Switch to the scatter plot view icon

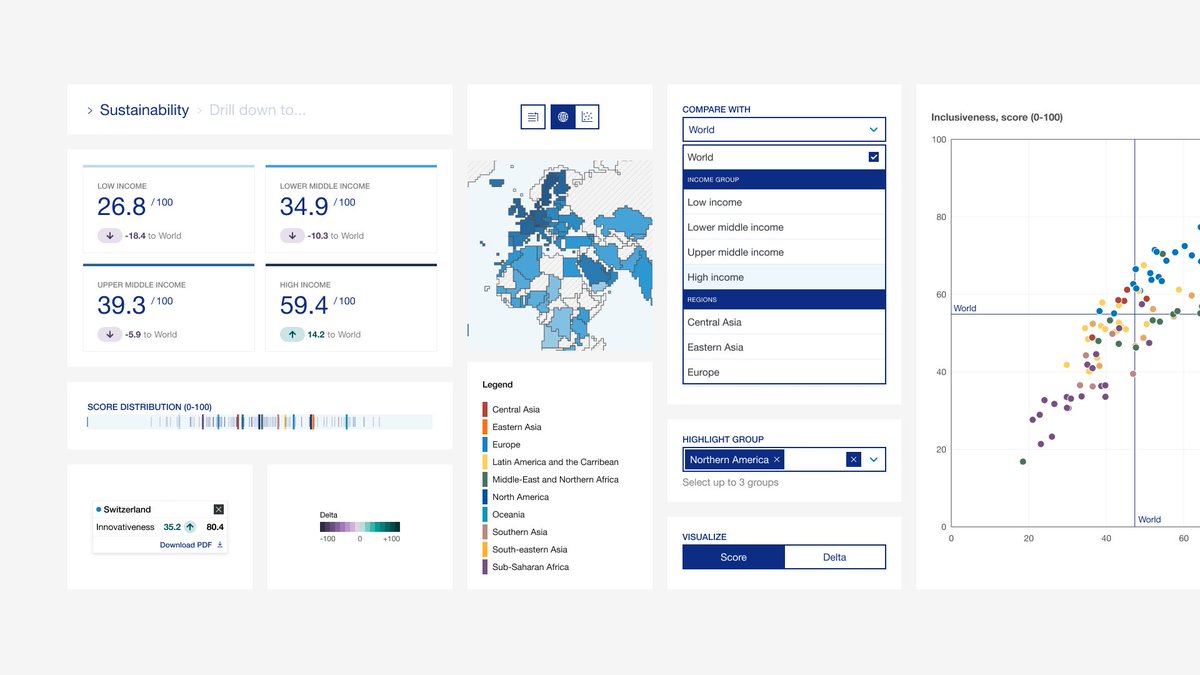[x=587, y=116]
